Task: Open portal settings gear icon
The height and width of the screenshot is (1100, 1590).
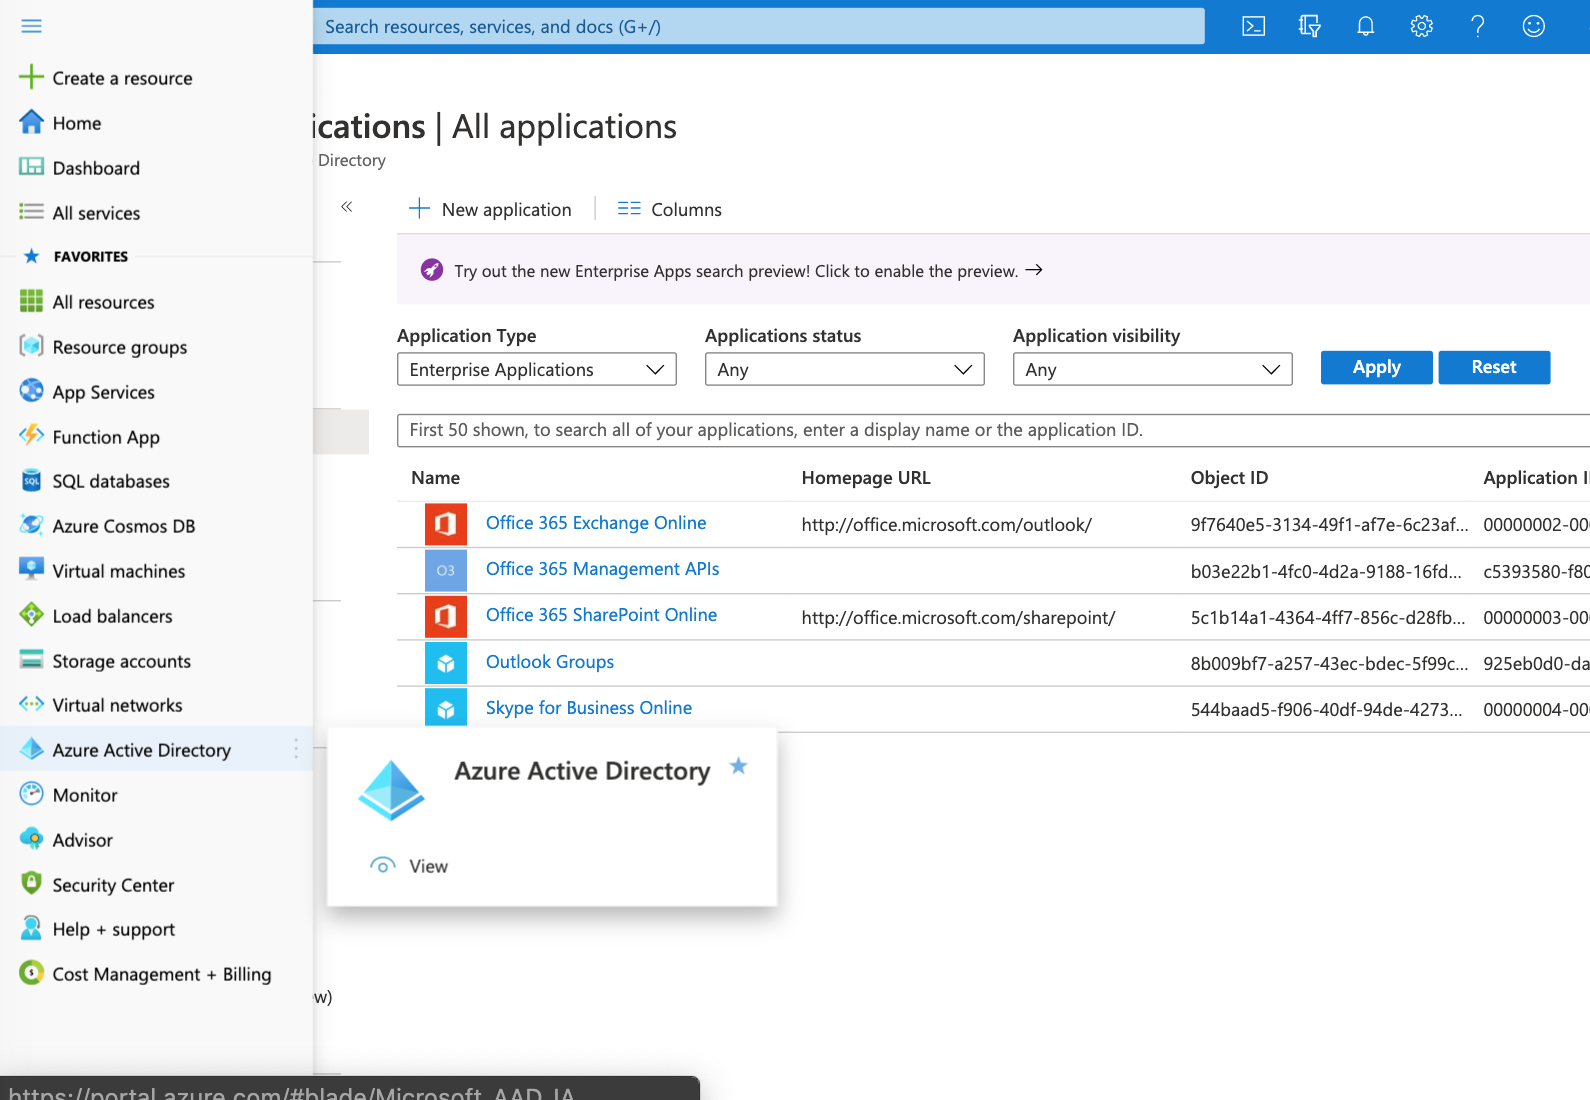Action: (x=1421, y=27)
